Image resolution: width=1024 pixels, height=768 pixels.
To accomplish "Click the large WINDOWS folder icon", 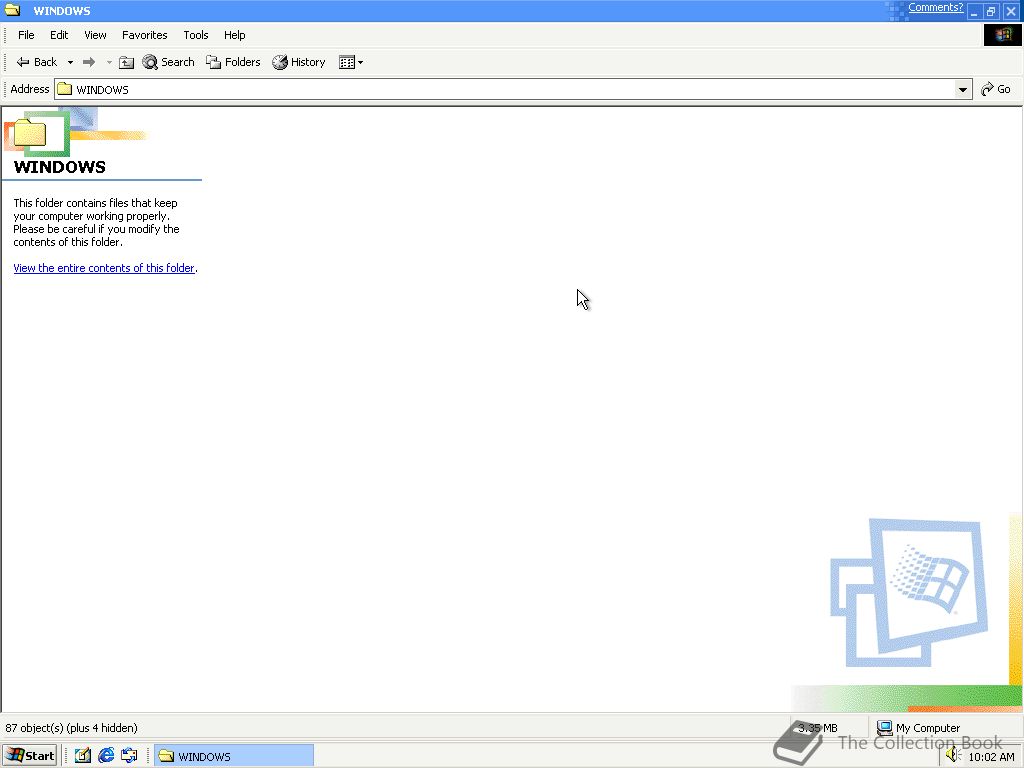I will point(30,133).
